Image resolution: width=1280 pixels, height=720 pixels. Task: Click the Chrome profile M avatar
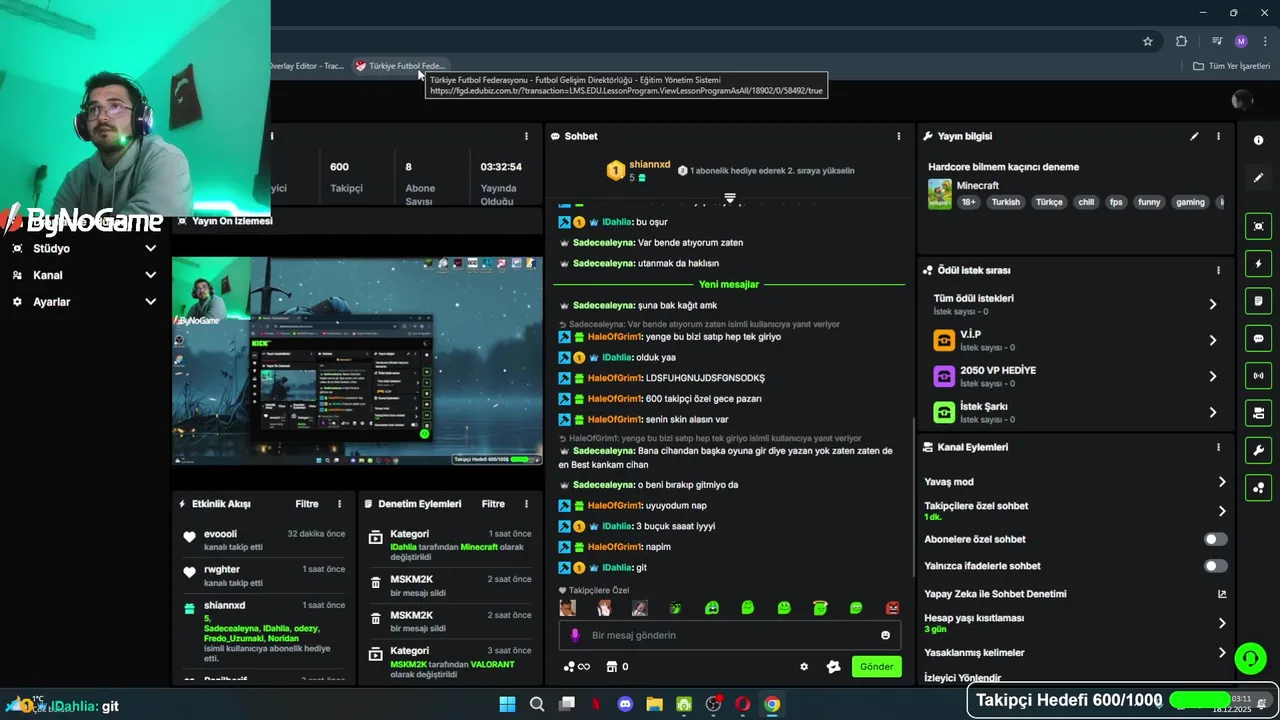point(1241,41)
